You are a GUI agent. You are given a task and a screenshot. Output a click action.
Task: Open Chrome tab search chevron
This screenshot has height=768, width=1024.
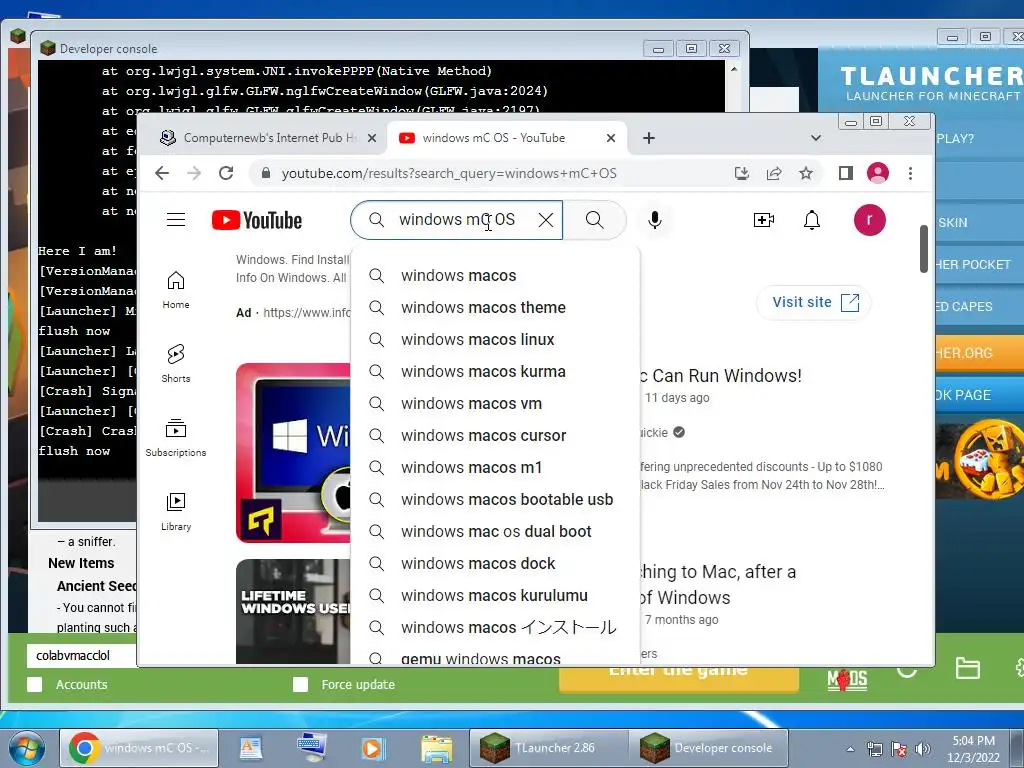click(x=816, y=138)
